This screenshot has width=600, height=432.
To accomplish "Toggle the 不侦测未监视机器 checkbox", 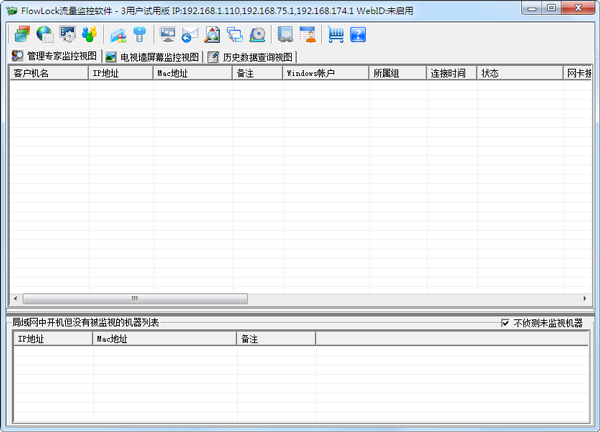I will 506,323.
